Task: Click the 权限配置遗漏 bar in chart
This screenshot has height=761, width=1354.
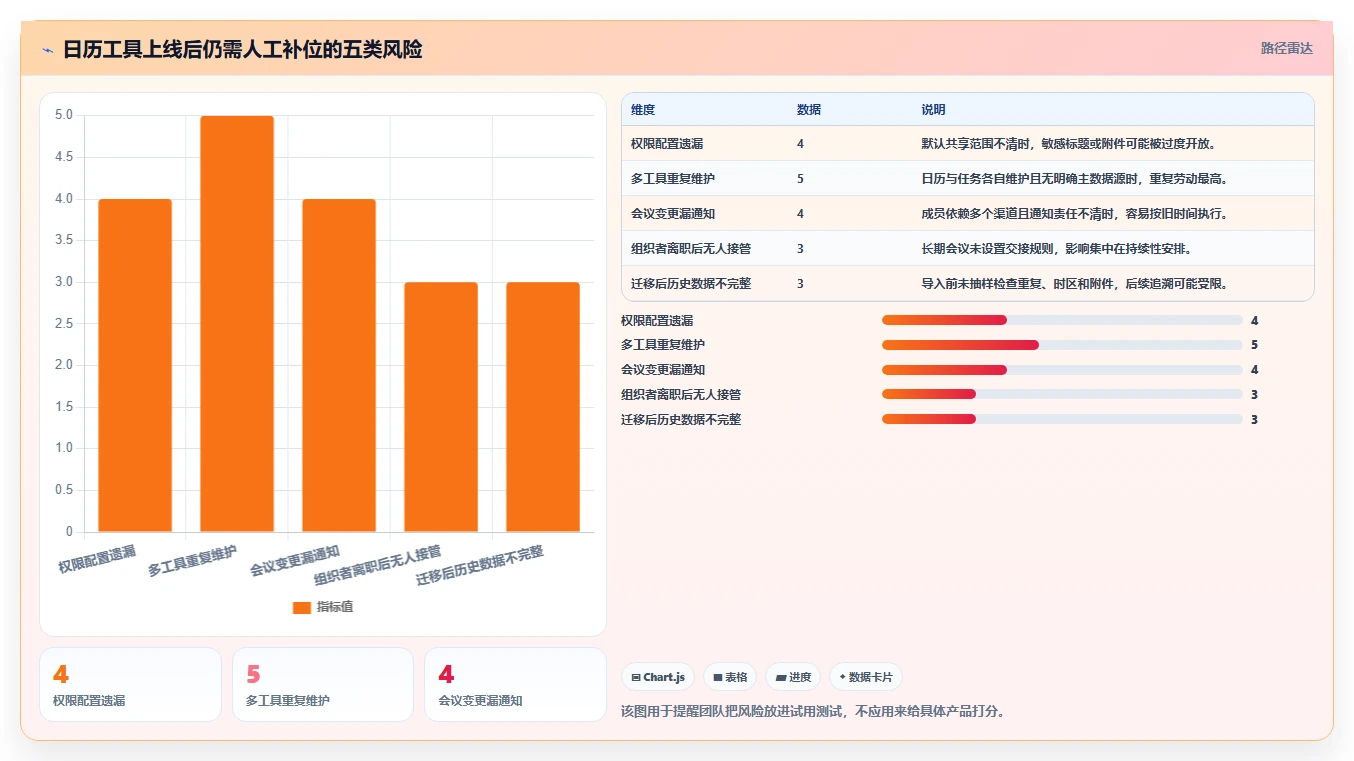Action: [x=135, y=365]
